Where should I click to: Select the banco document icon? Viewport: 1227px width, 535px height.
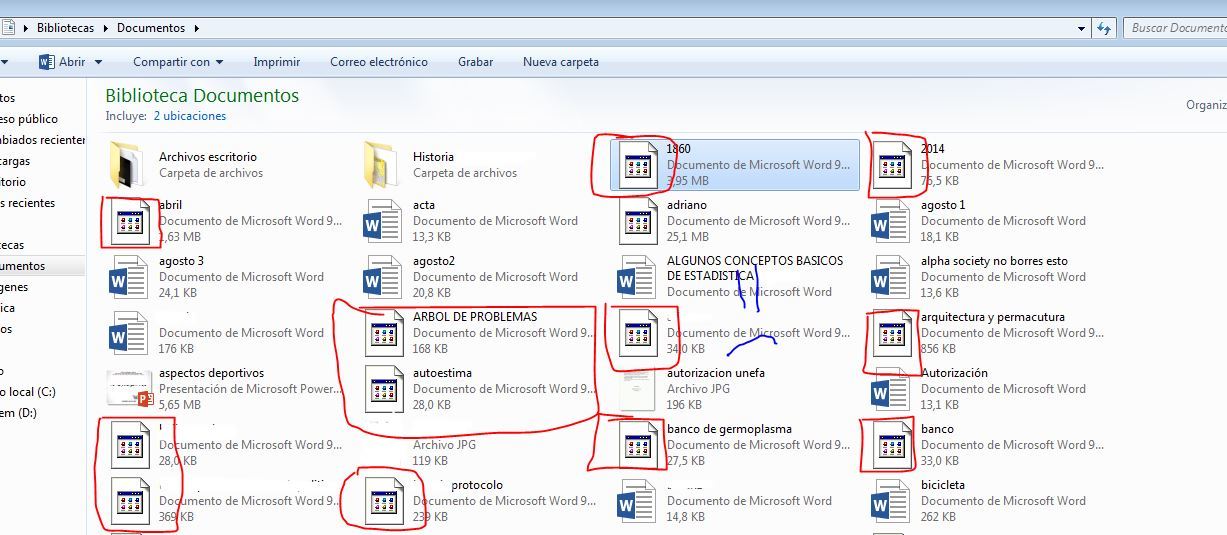point(891,445)
